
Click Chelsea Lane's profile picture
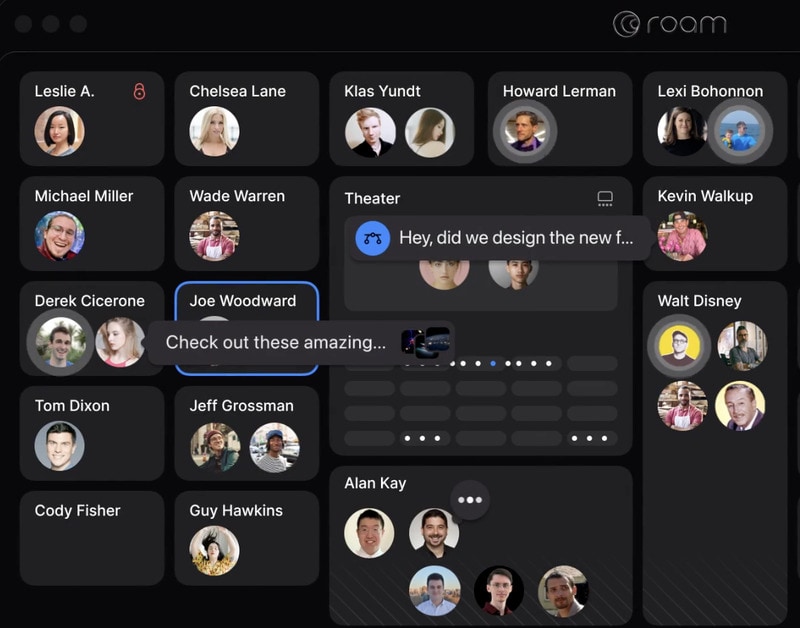(x=214, y=131)
